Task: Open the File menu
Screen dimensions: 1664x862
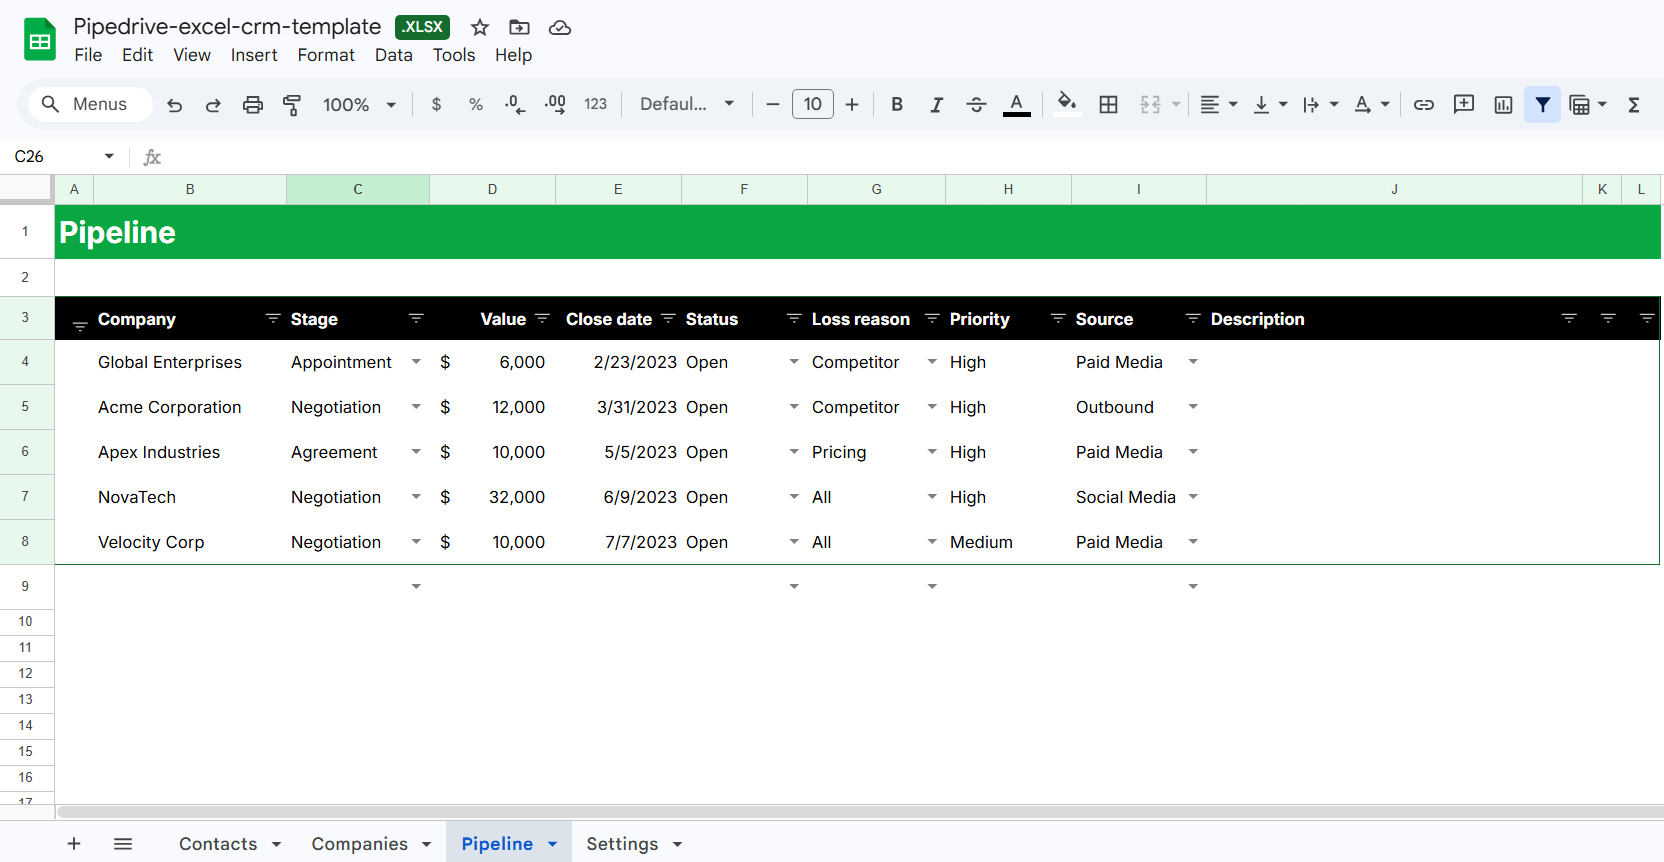Action: pyautogui.click(x=88, y=55)
